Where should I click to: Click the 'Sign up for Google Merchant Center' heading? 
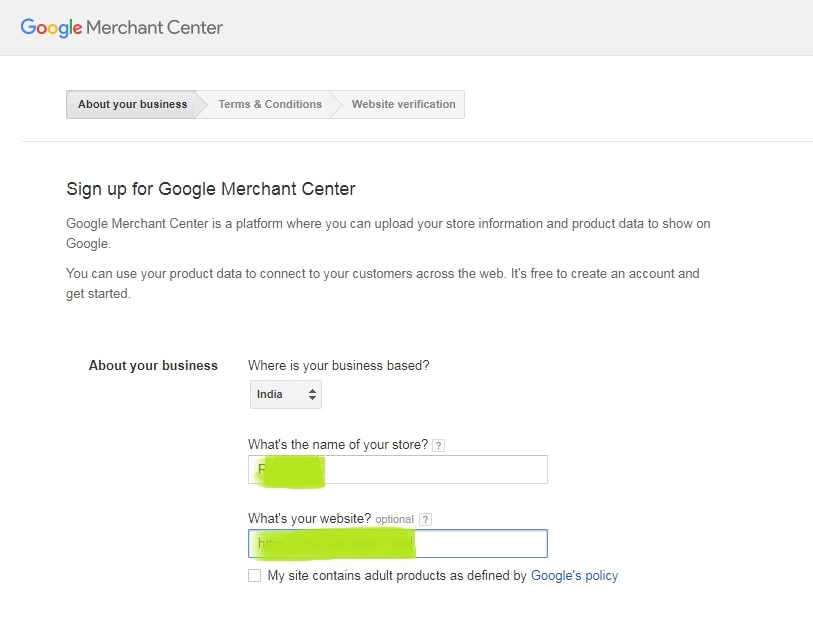pos(211,189)
